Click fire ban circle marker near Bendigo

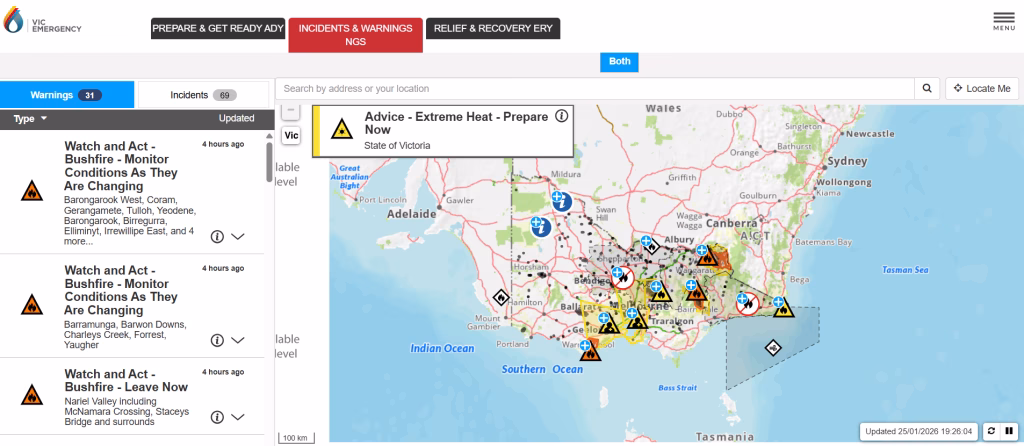click(x=622, y=278)
